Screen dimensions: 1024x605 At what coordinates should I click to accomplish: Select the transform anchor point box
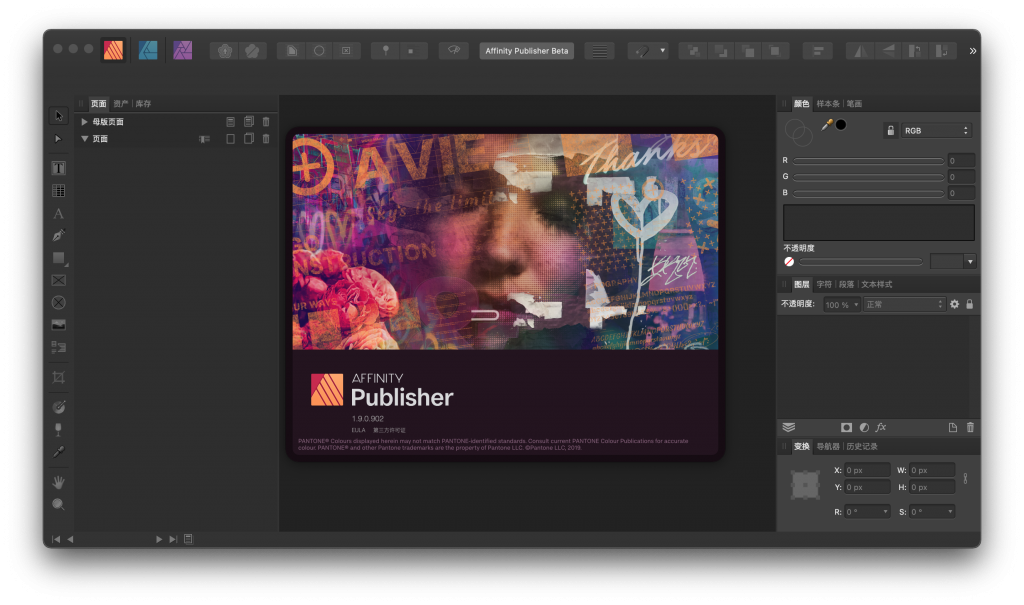tap(805, 485)
